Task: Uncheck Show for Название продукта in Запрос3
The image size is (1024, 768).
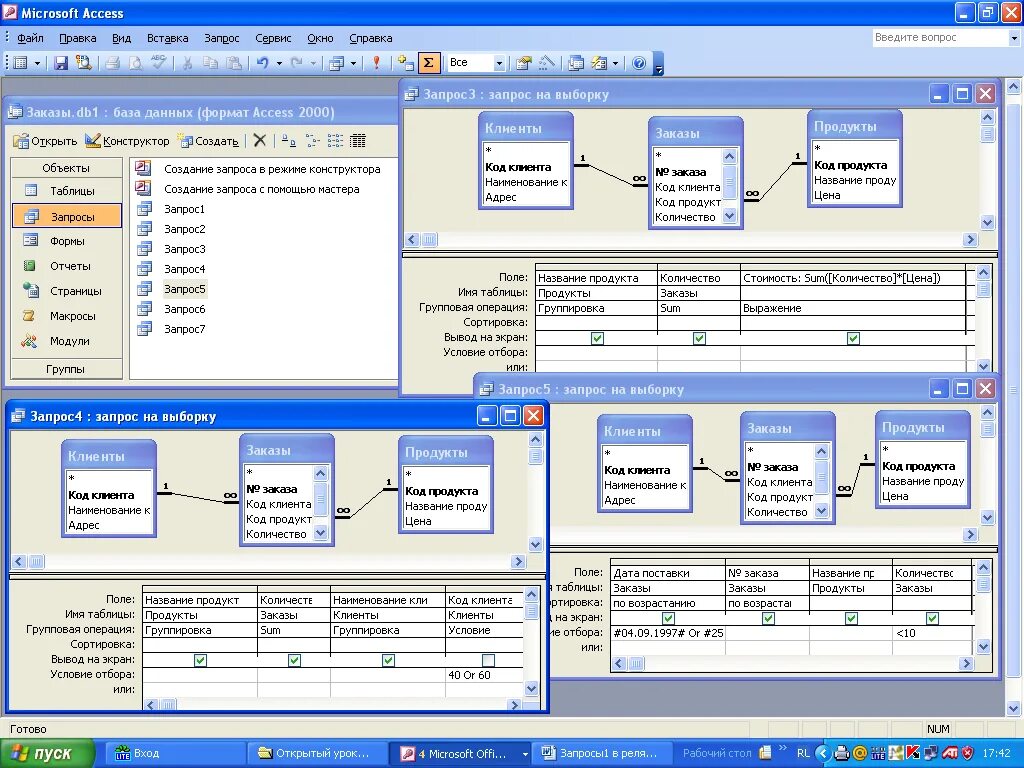Action: click(597, 338)
